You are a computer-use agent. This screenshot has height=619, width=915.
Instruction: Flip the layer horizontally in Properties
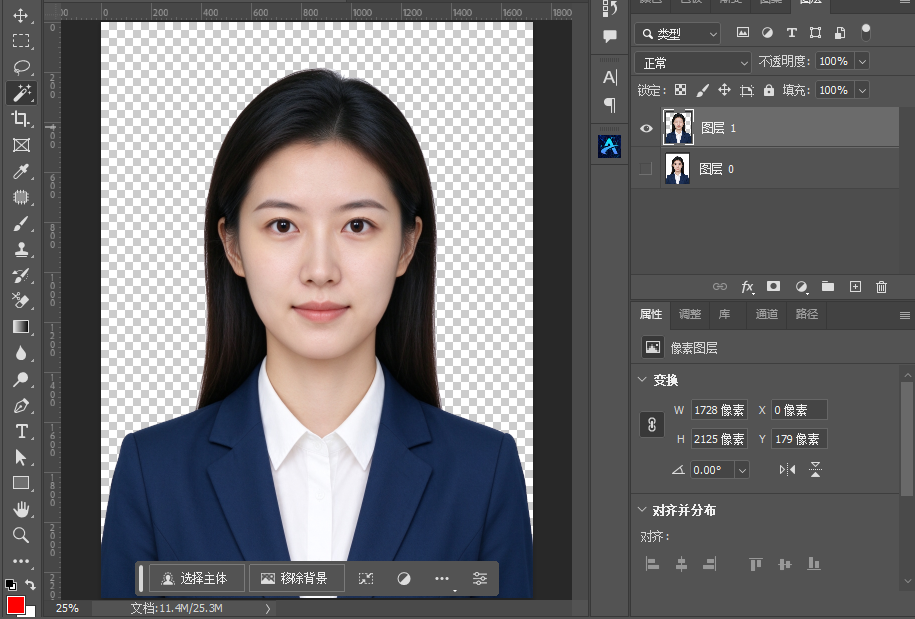[x=787, y=470]
